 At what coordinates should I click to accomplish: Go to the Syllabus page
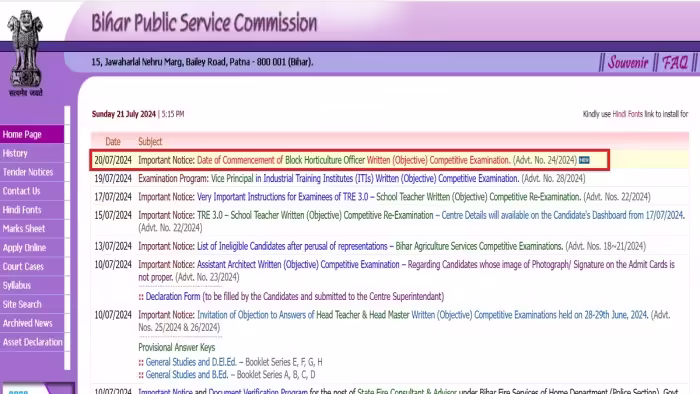(32, 285)
